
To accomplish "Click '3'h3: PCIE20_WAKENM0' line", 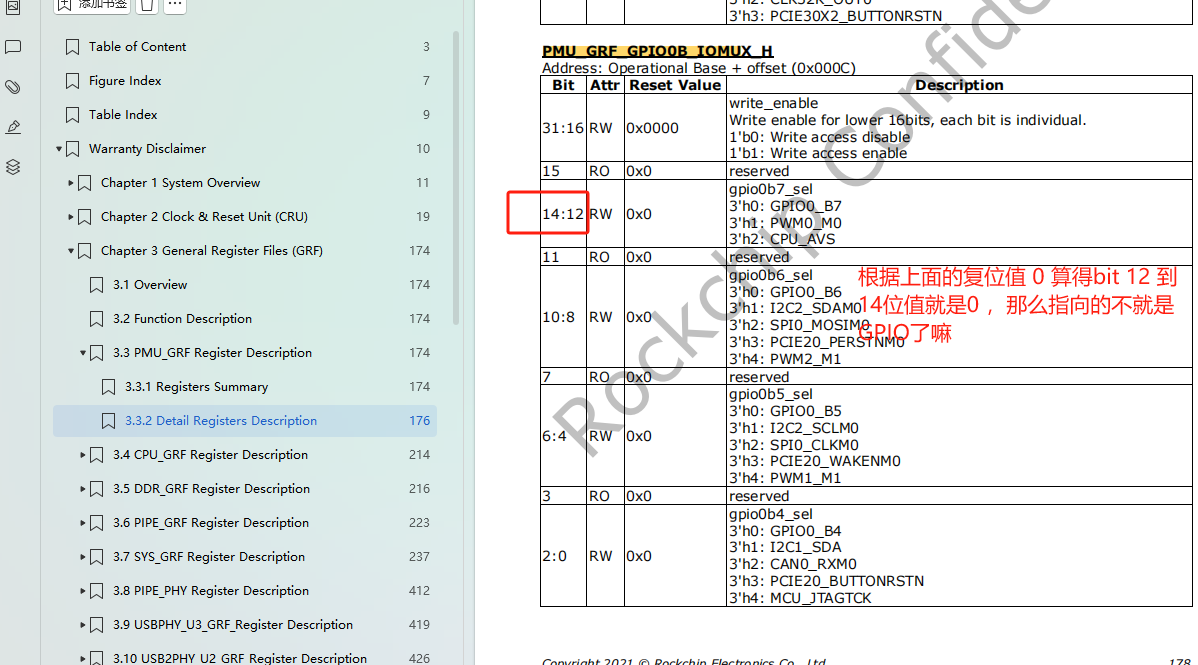I will (814, 462).
